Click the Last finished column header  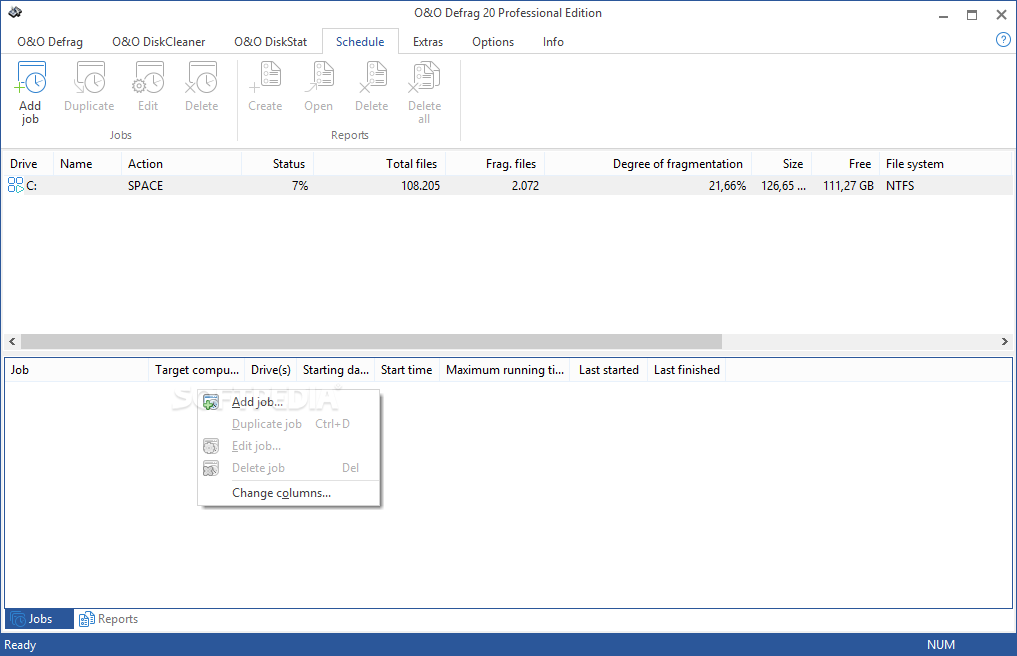pyautogui.click(x=686, y=370)
